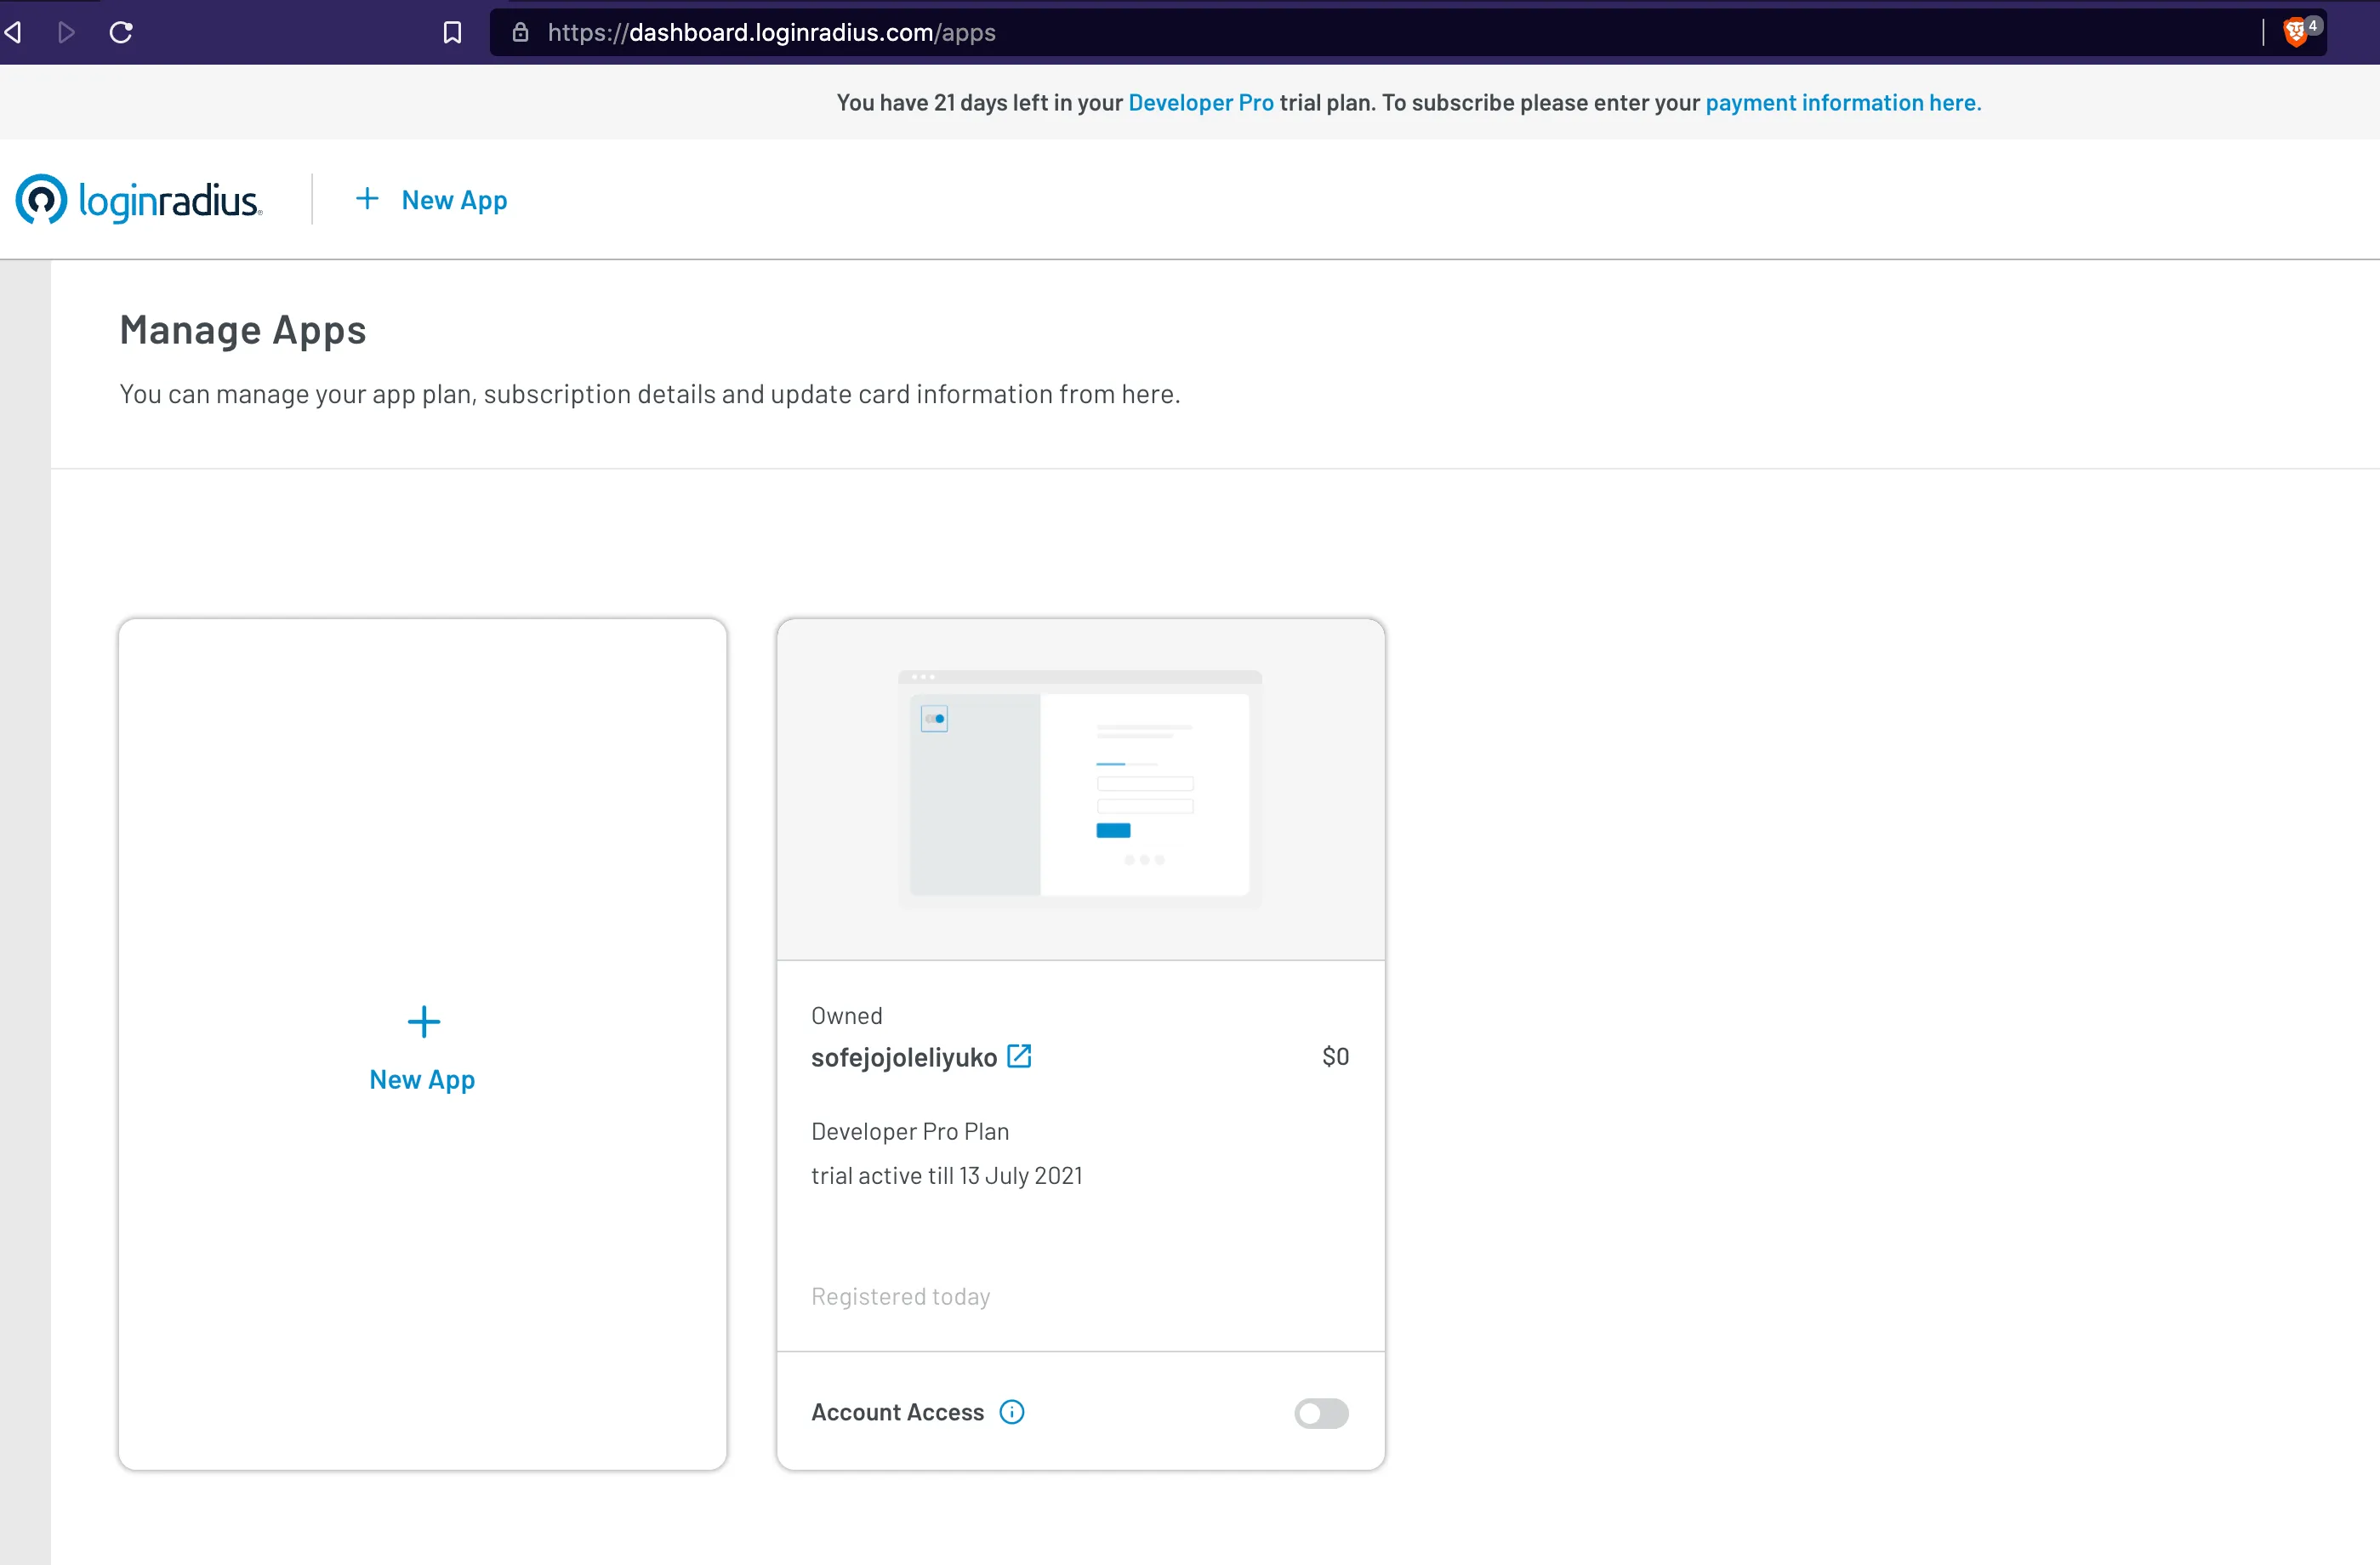Click the address bar URL
Image resolution: width=2380 pixels, height=1565 pixels.
pyautogui.click(x=772, y=31)
